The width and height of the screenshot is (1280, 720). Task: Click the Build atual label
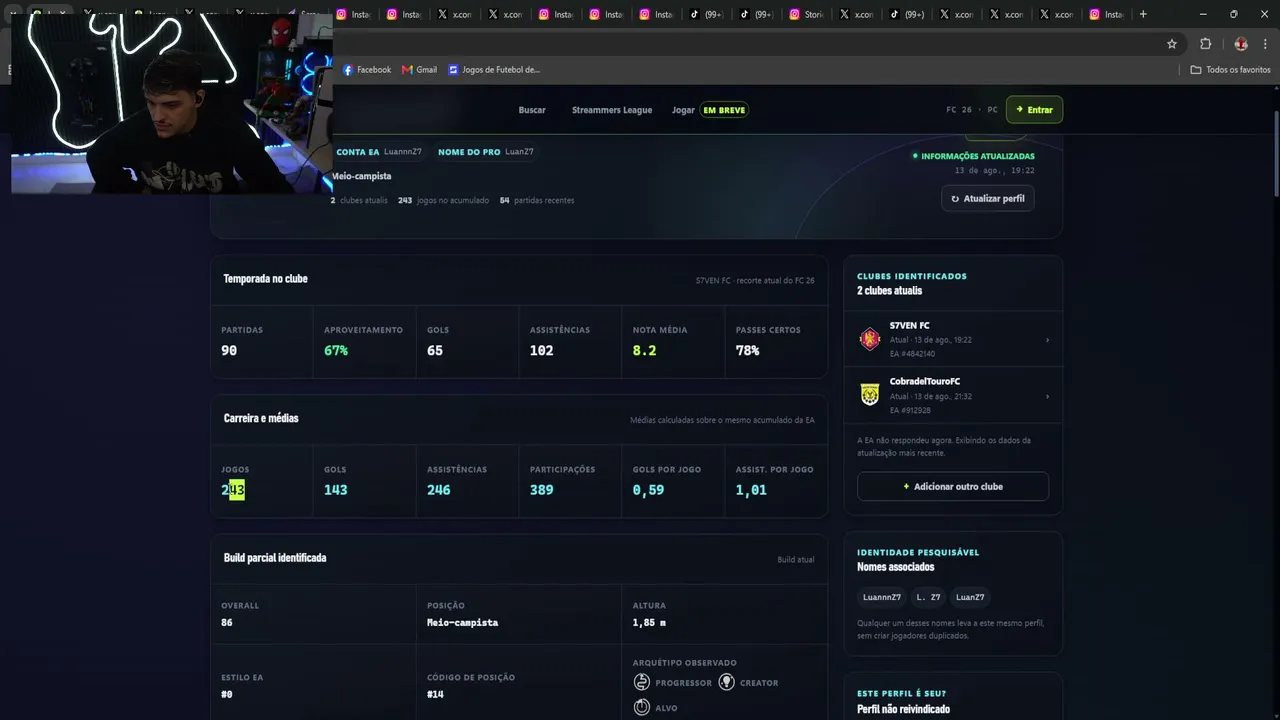click(796, 560)
